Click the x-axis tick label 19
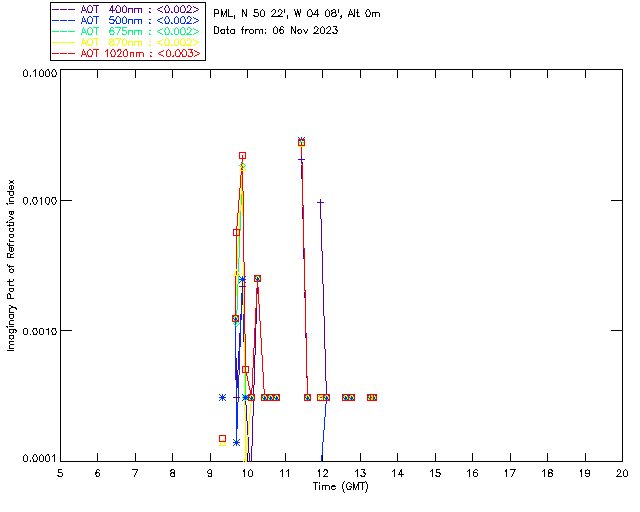 coord(585,473)
